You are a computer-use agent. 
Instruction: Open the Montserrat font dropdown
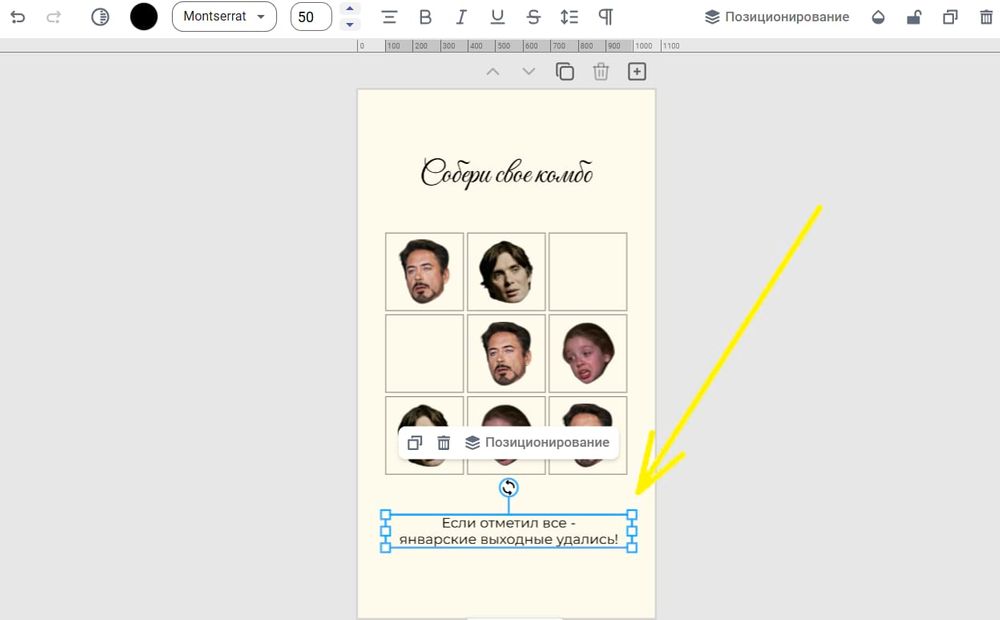(x=224, y=17)
